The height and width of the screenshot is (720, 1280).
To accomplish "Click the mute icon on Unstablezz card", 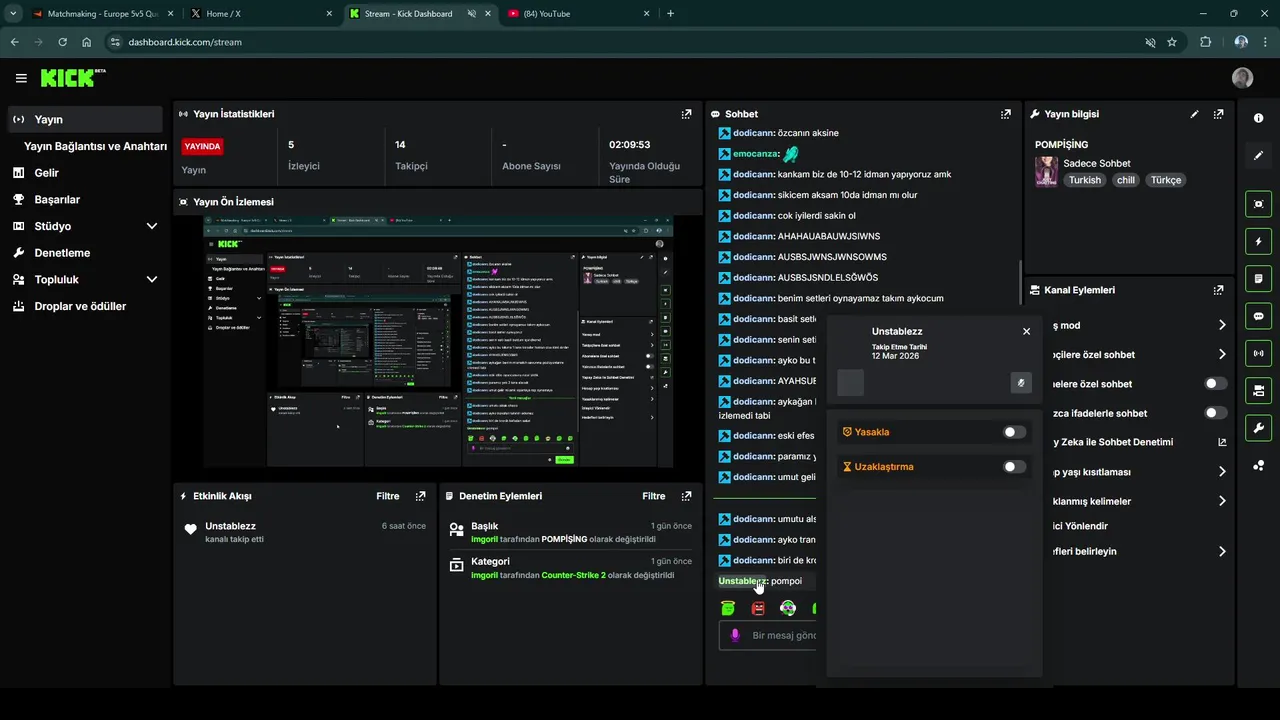I will pyautogui.click(x=1021, y=383).
